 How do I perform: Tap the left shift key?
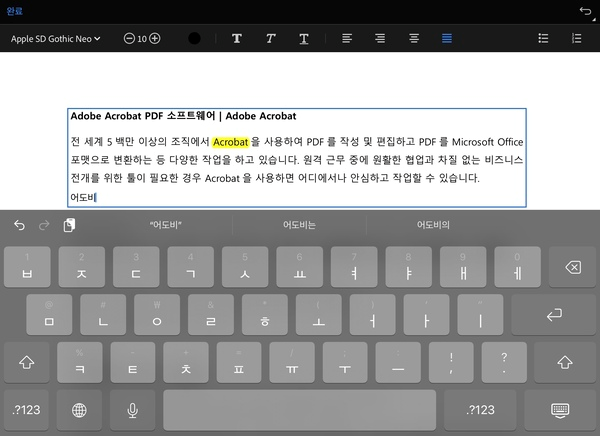coord(26,363)
